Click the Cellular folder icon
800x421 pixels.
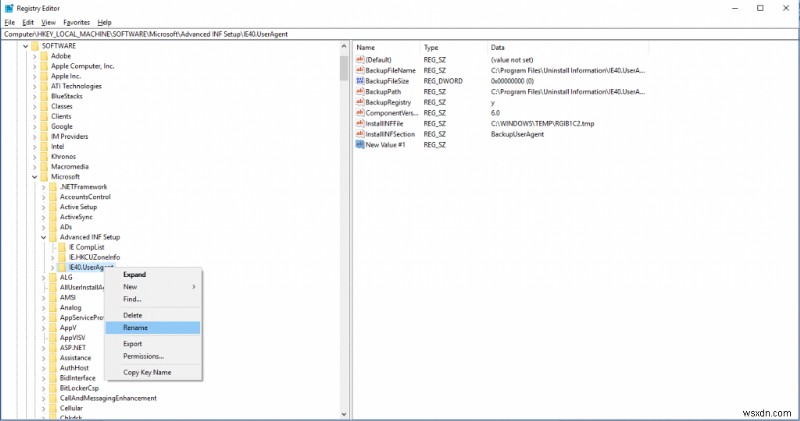pyautogui.click(x=53, y=408)
